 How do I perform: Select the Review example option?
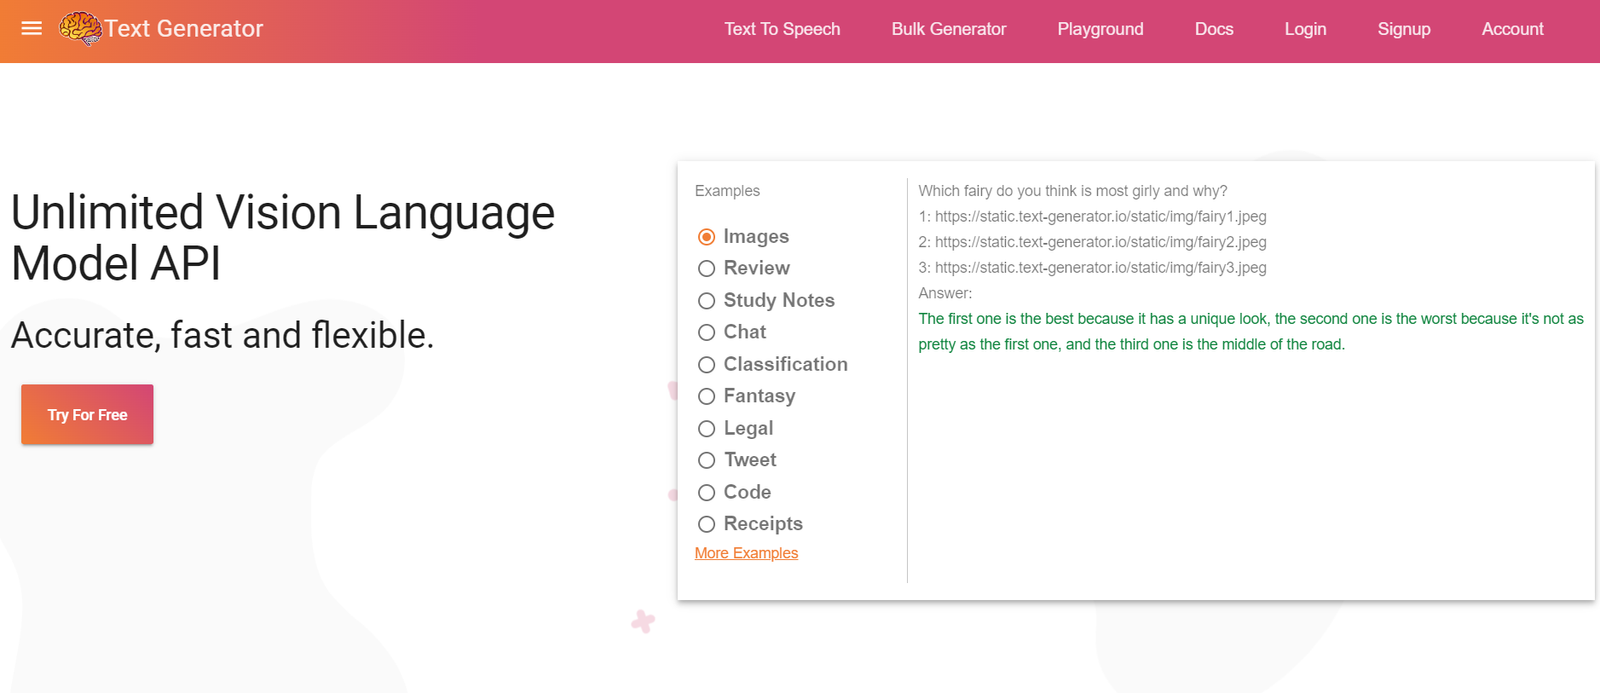(707, 269)
